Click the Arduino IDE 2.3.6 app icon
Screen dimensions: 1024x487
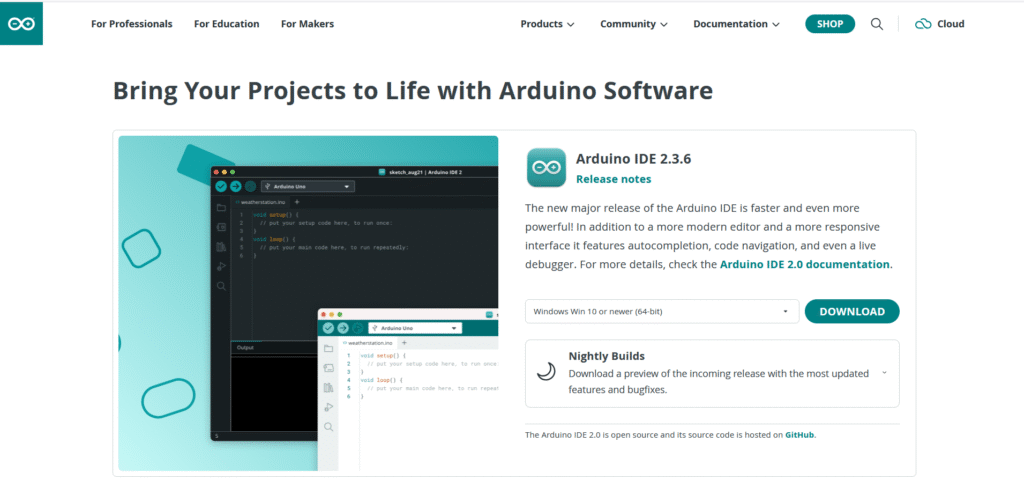(546, 168)
